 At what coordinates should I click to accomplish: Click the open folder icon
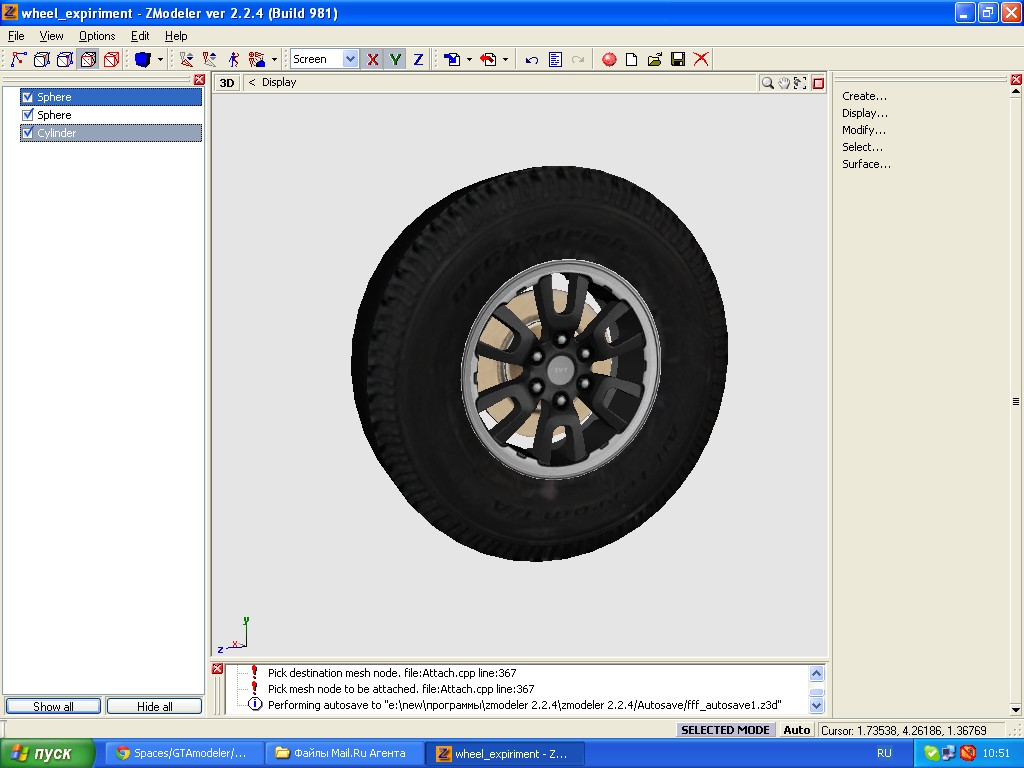pyautogui.click(x=655, y=59)
